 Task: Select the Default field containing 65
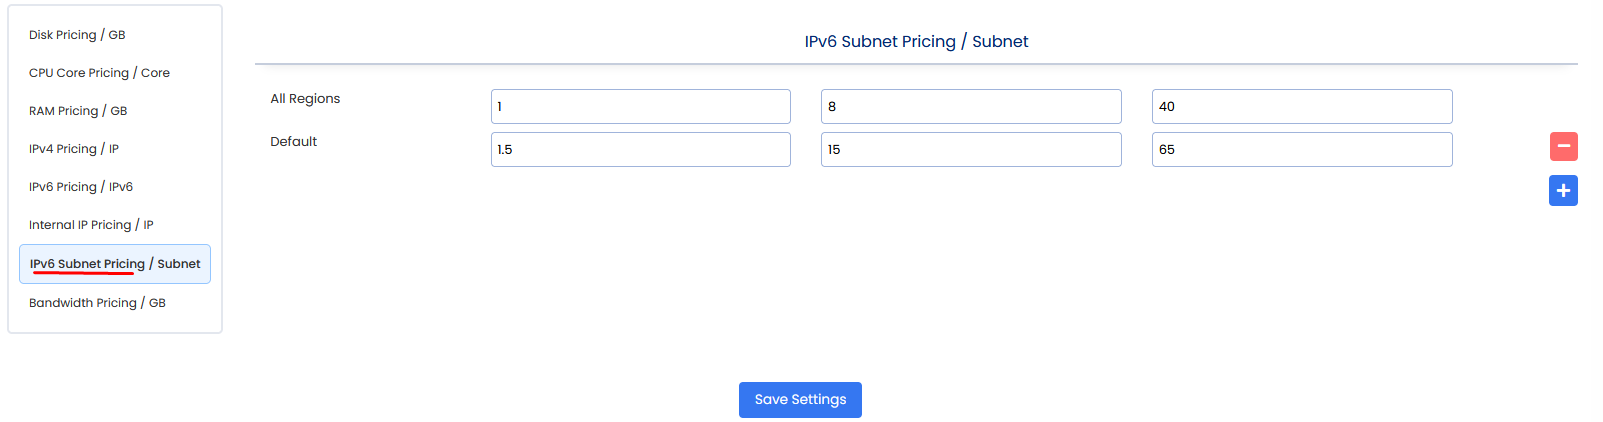click(x=1301, y=150)
